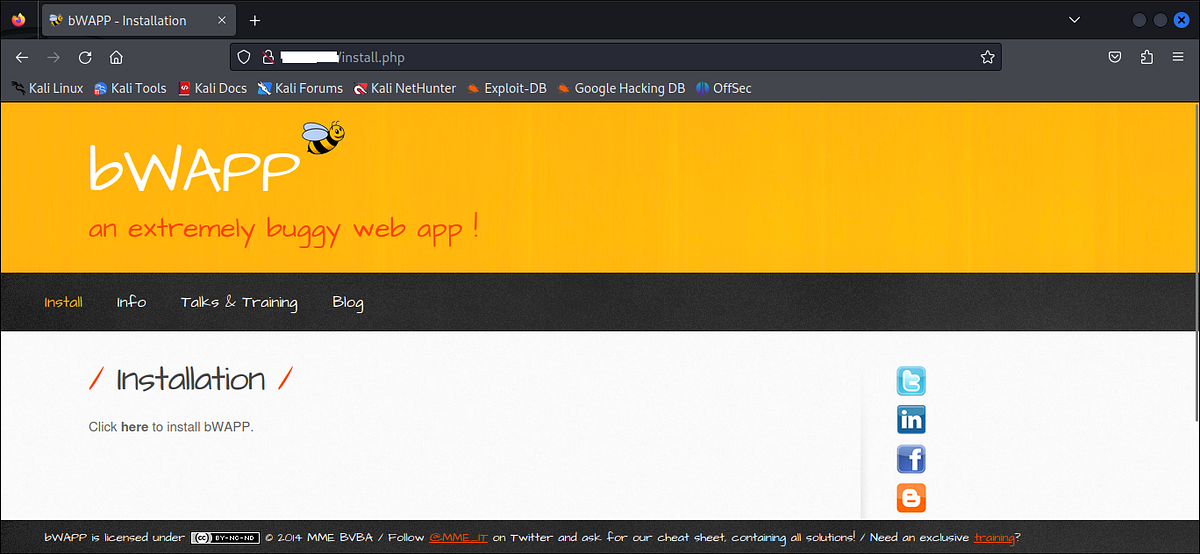Open the Kali NetHunter bookmark

(x=405, y=88)
